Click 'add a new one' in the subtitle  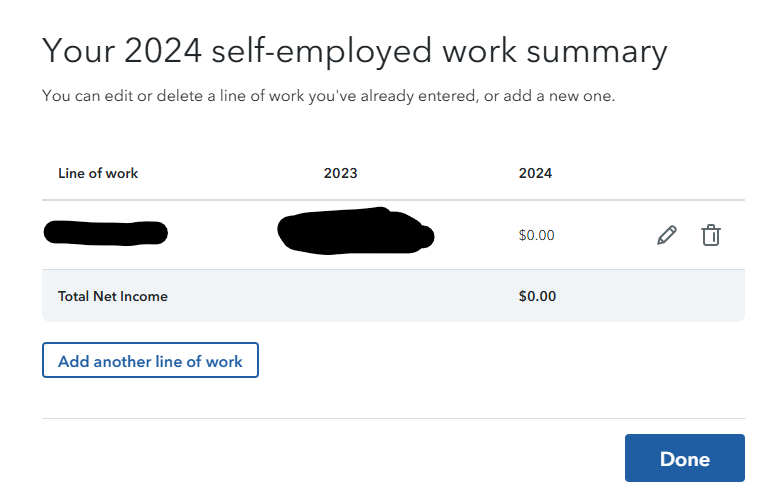click(559, 96)
